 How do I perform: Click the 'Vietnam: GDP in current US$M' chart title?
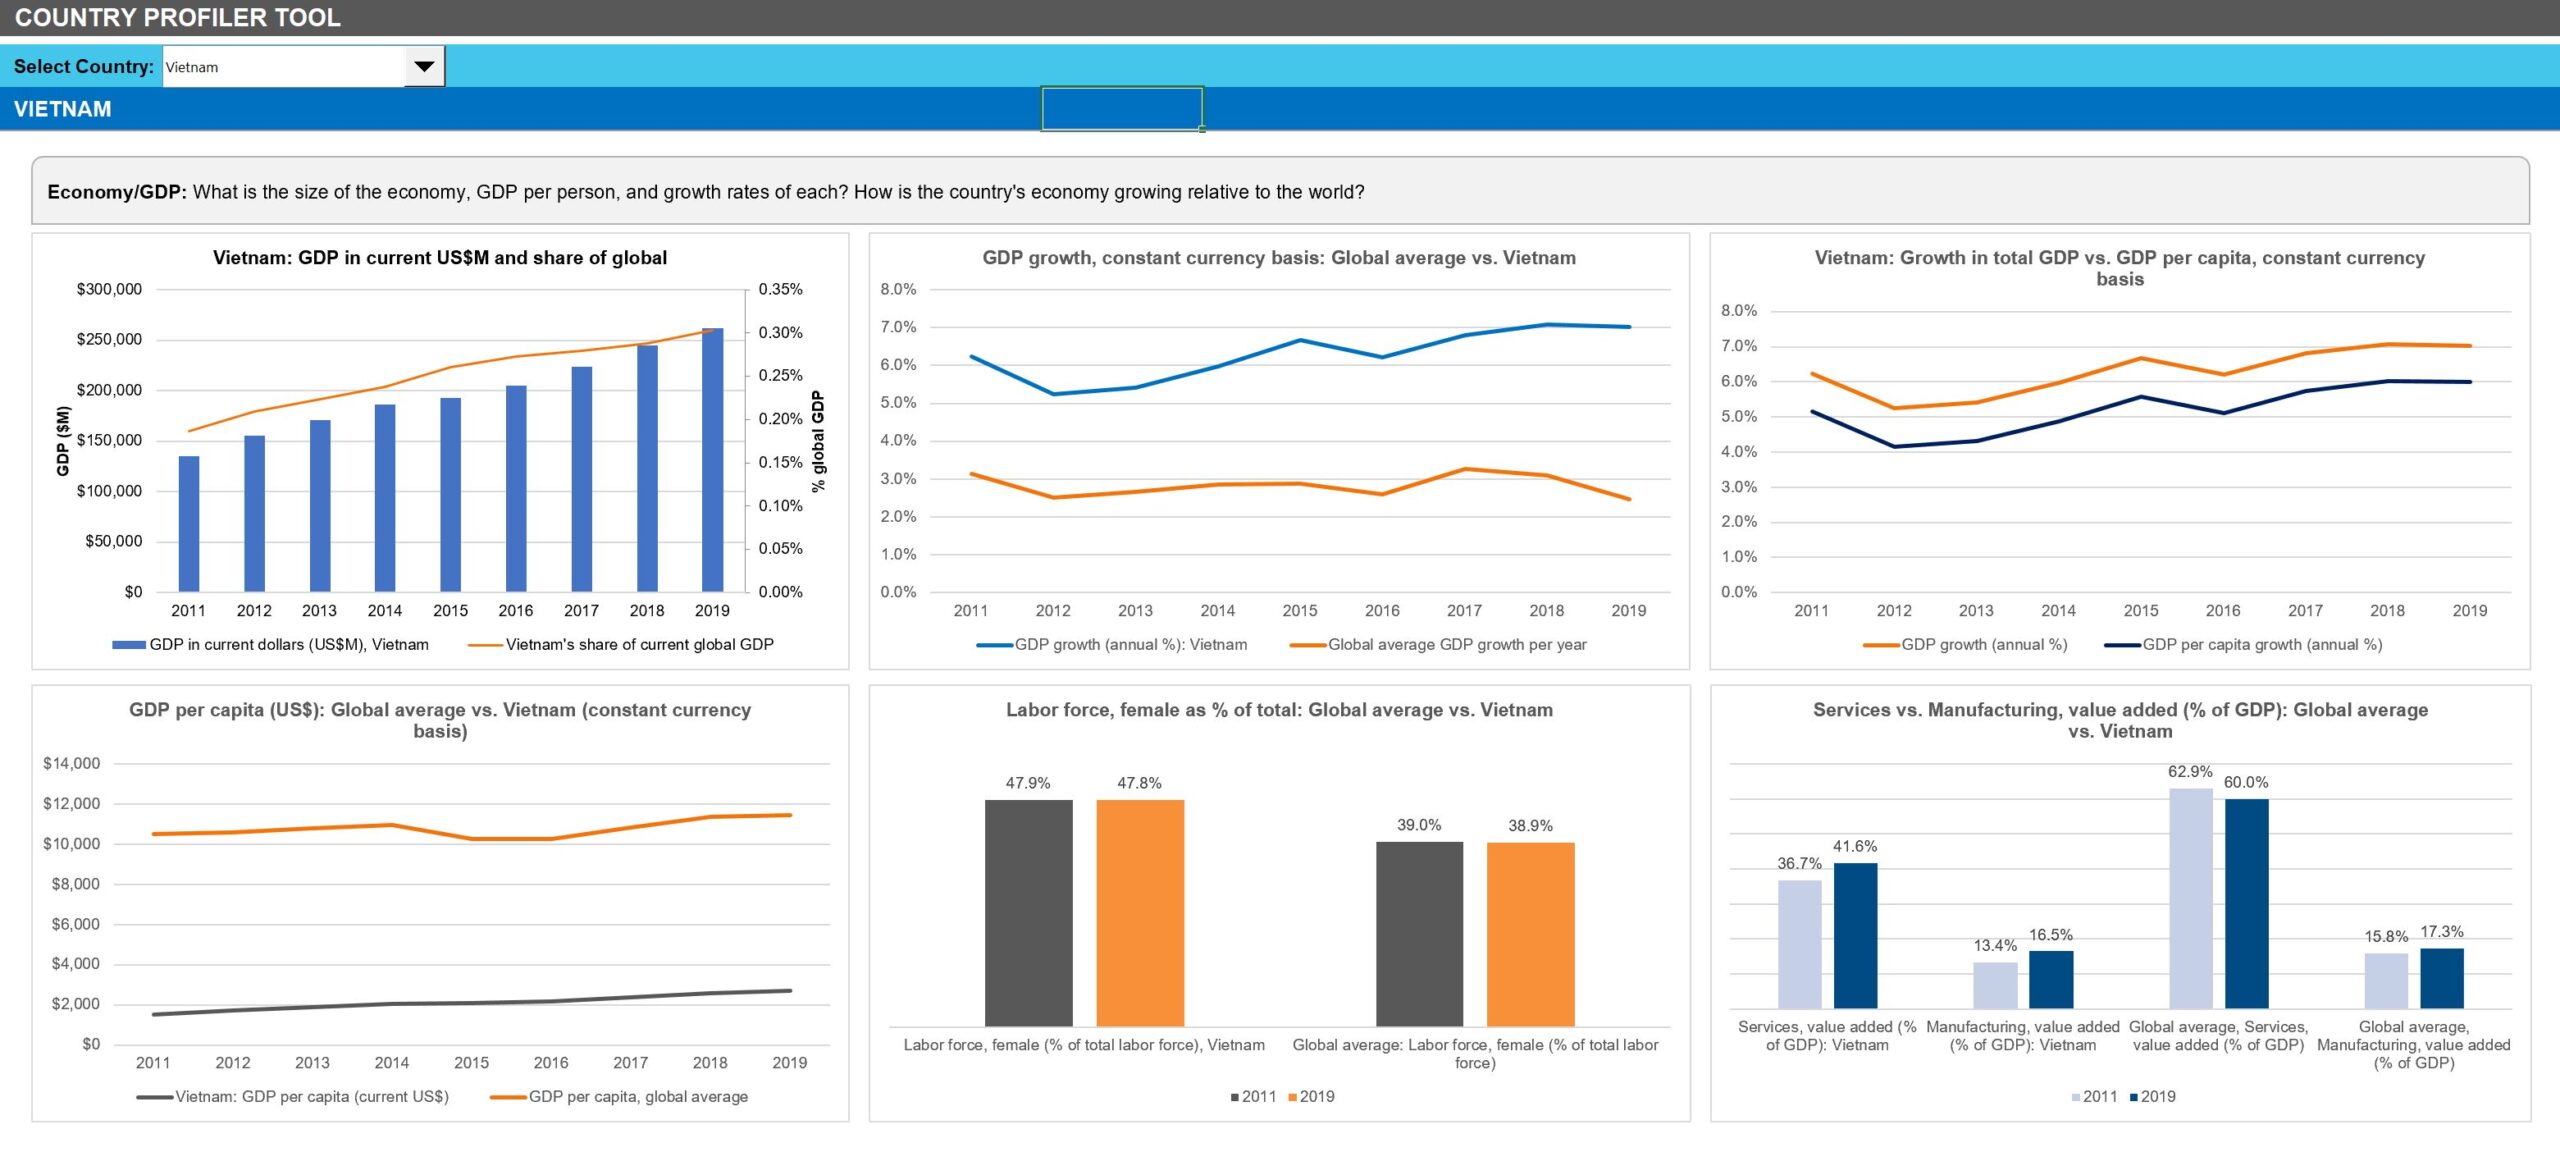(440, 257)
